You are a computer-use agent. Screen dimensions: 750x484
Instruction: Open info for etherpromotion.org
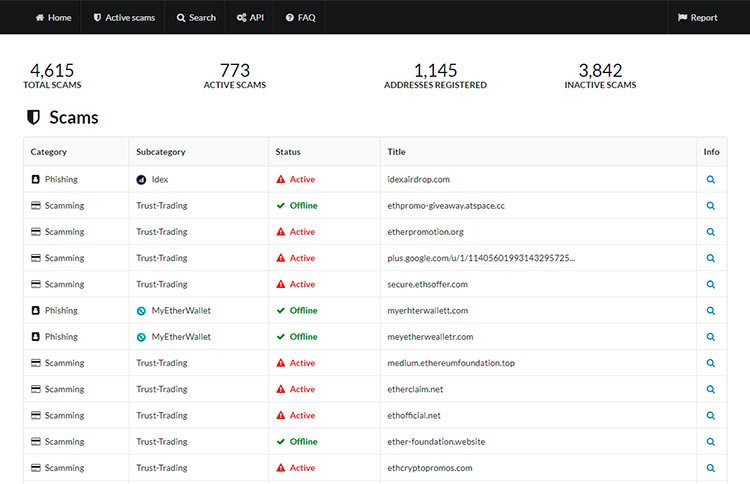[x=711, y=232]
